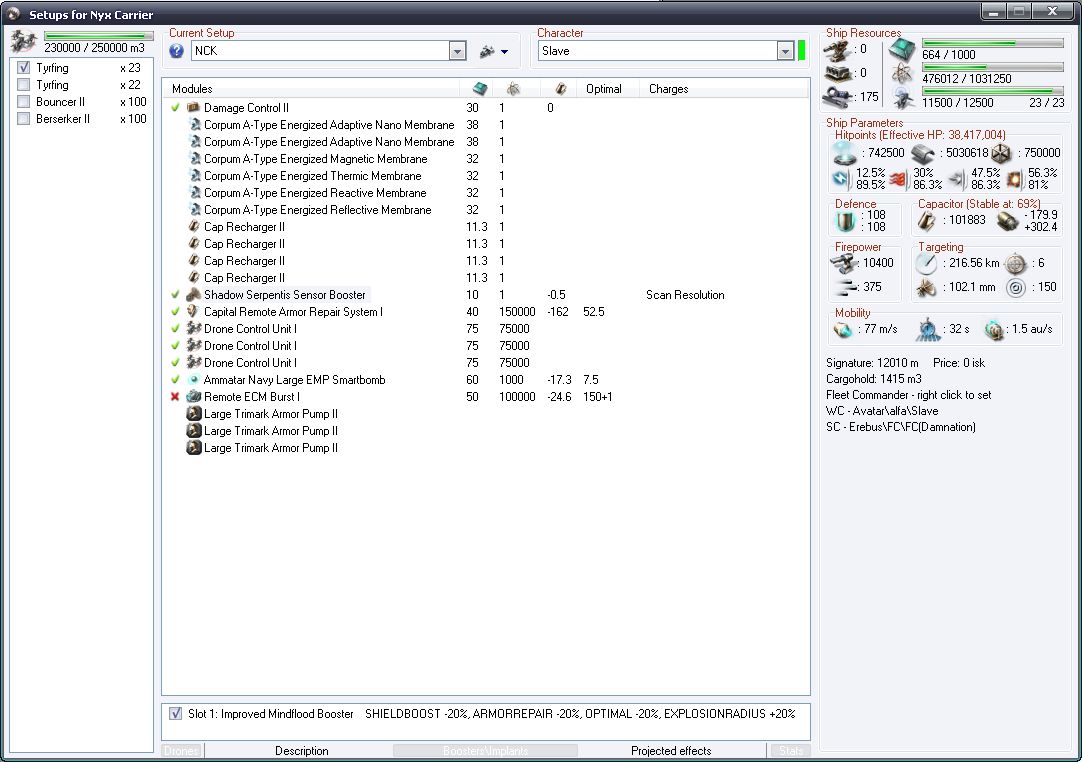
Task: Click the first Cap Recharger II icon
Action: click(x=194, y=226)
